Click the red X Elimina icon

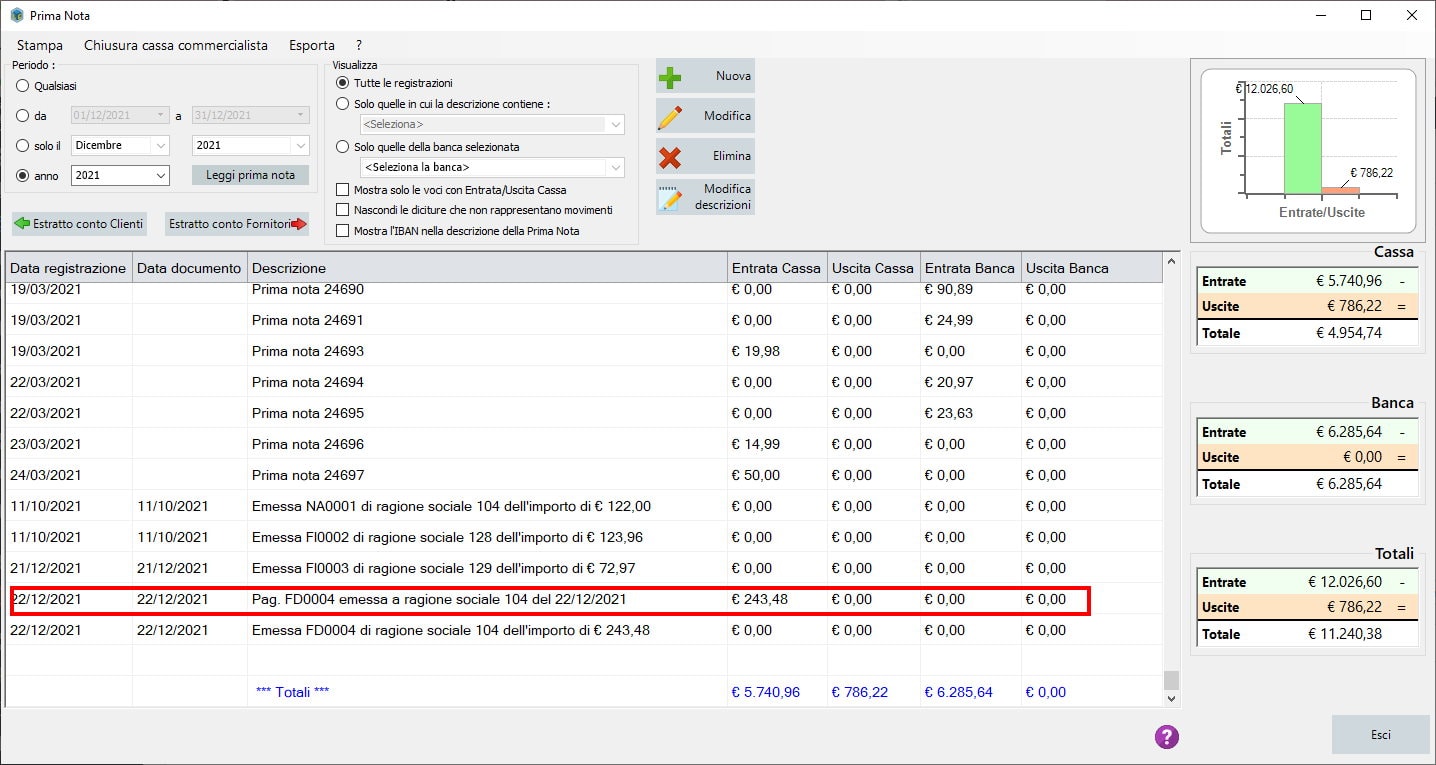point(670,157)
